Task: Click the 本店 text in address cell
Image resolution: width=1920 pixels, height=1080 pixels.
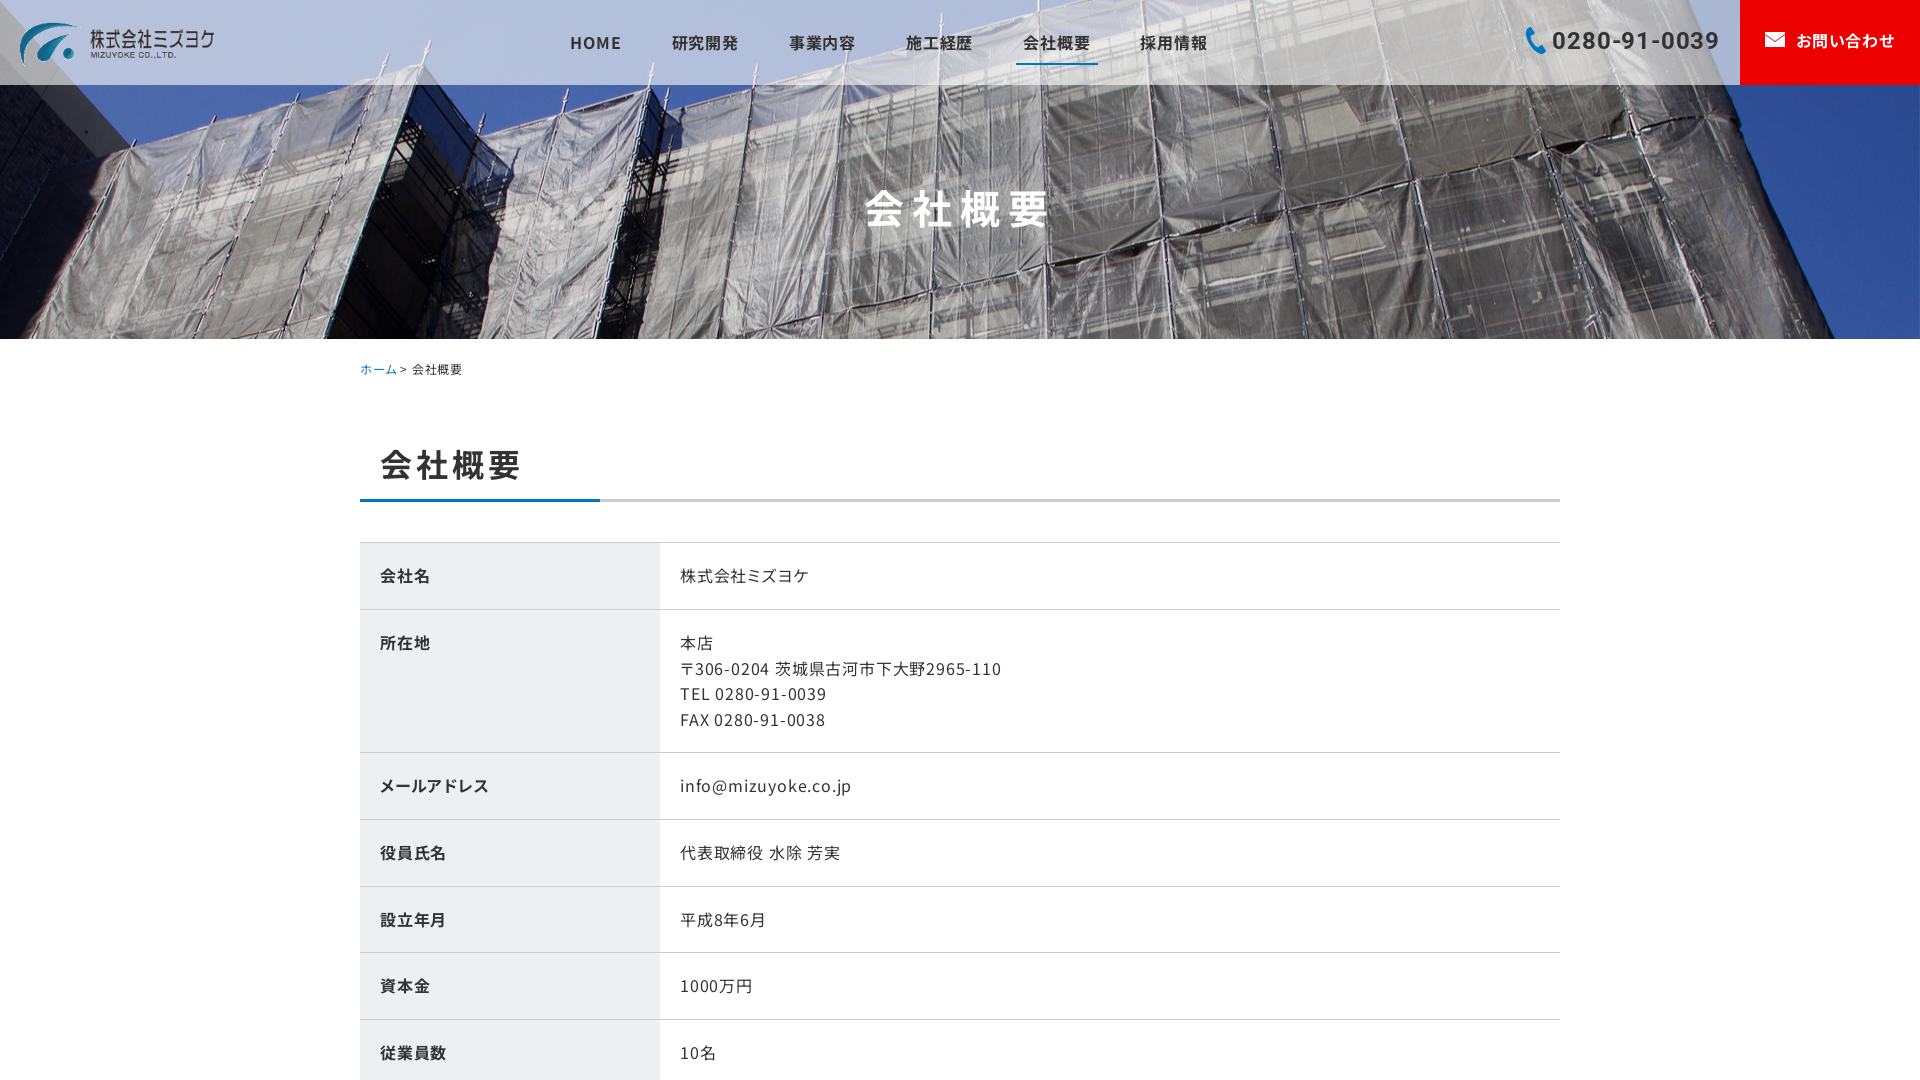Action: (x=697, y=643)
